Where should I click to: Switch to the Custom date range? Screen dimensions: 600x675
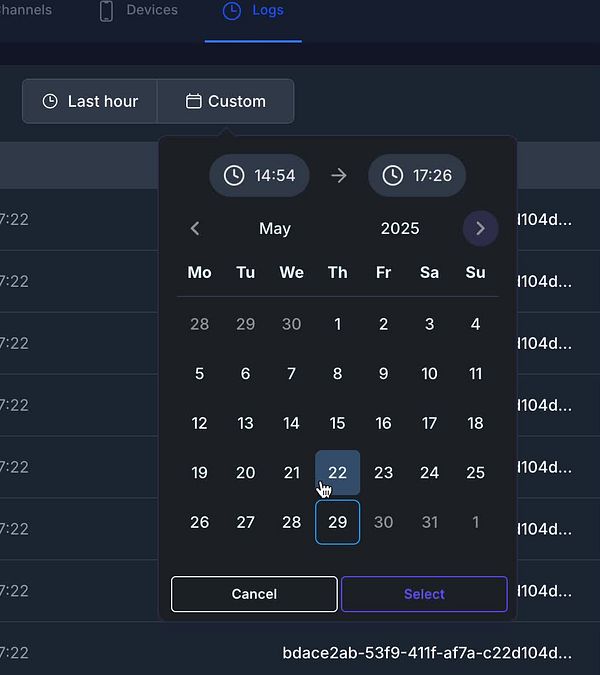[x=226, y=102]
